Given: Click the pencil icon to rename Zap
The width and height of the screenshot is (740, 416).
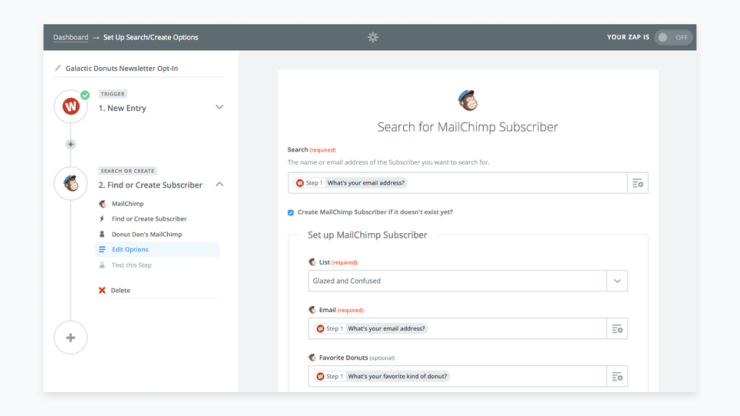Looking at the screenshot, I should click(x=58, y=68).
